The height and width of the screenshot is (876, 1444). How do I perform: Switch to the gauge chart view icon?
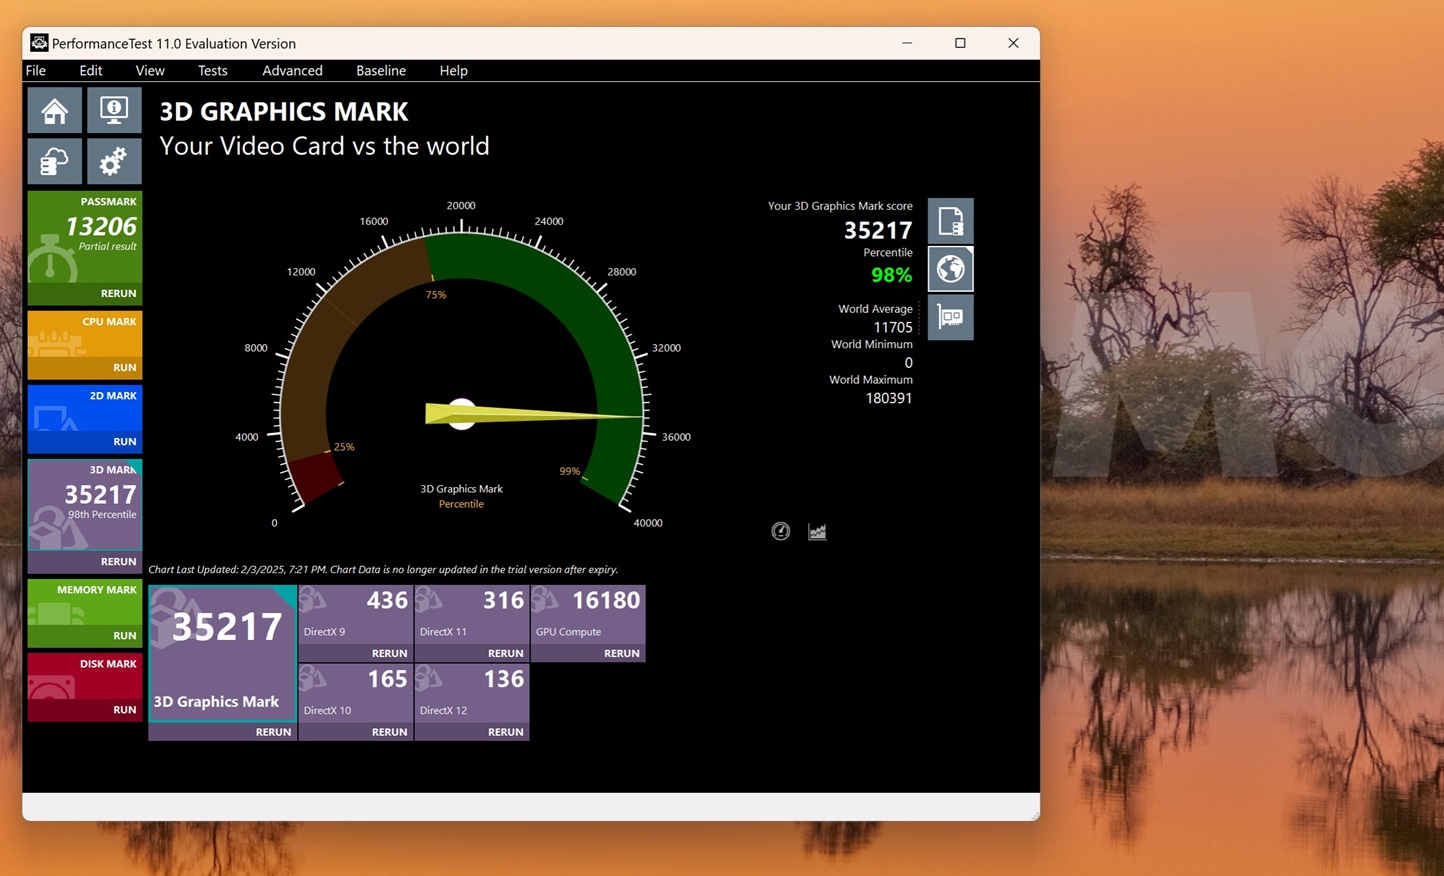[781, 531]
